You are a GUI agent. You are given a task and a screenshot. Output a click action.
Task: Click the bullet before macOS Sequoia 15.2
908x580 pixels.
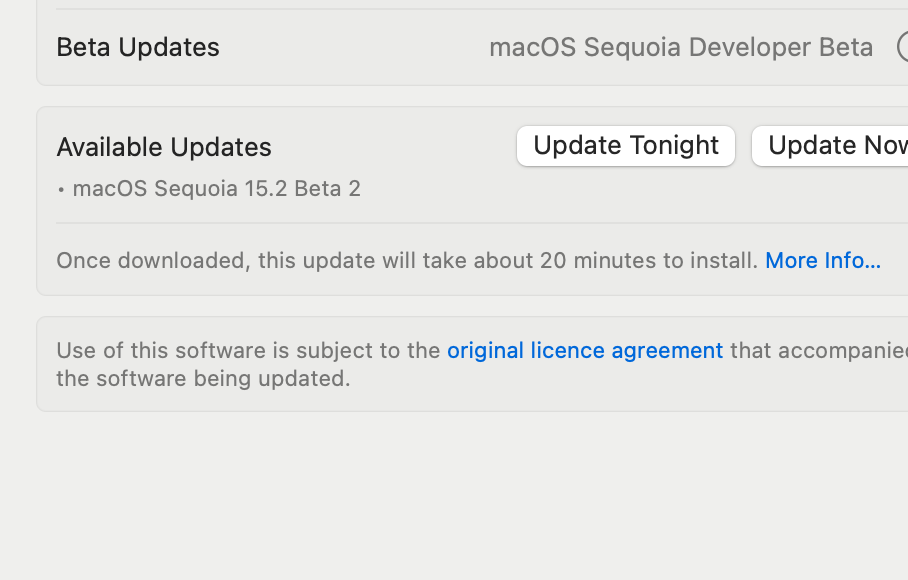tap(62, 190)
